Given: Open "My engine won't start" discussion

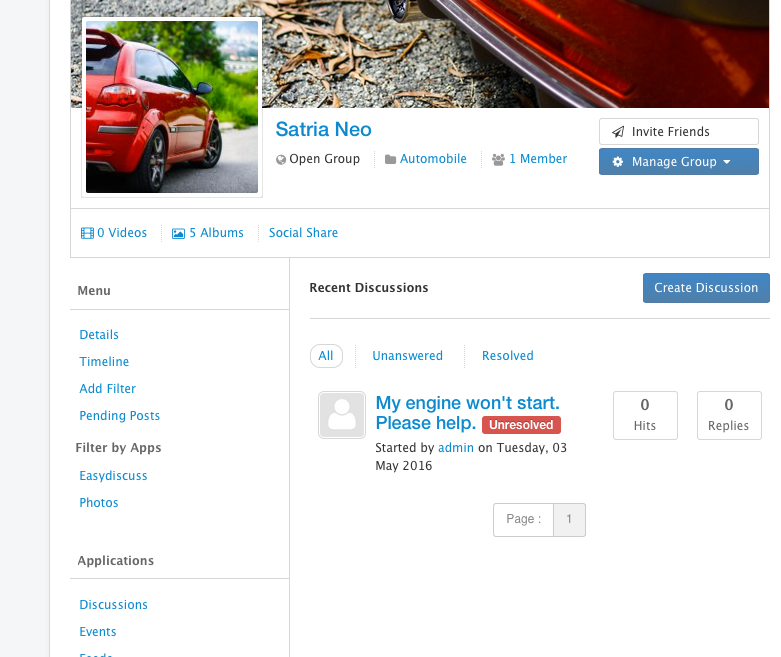Looking at the screenshot, I should point(467,404).
